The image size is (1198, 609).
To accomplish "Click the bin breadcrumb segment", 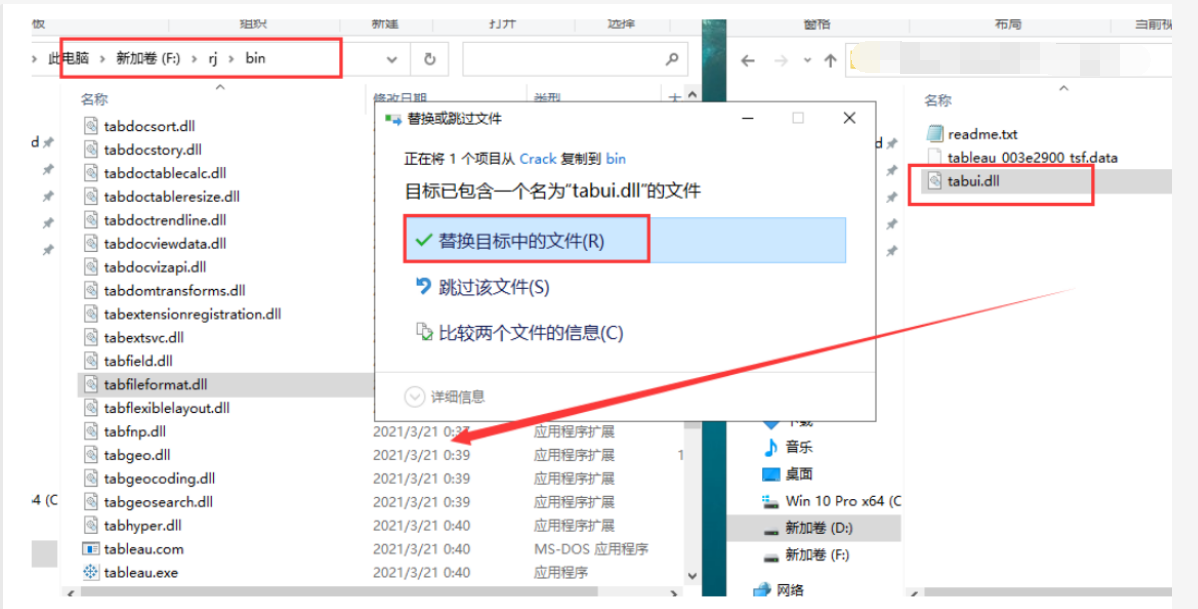I will [x=255, y=58].
